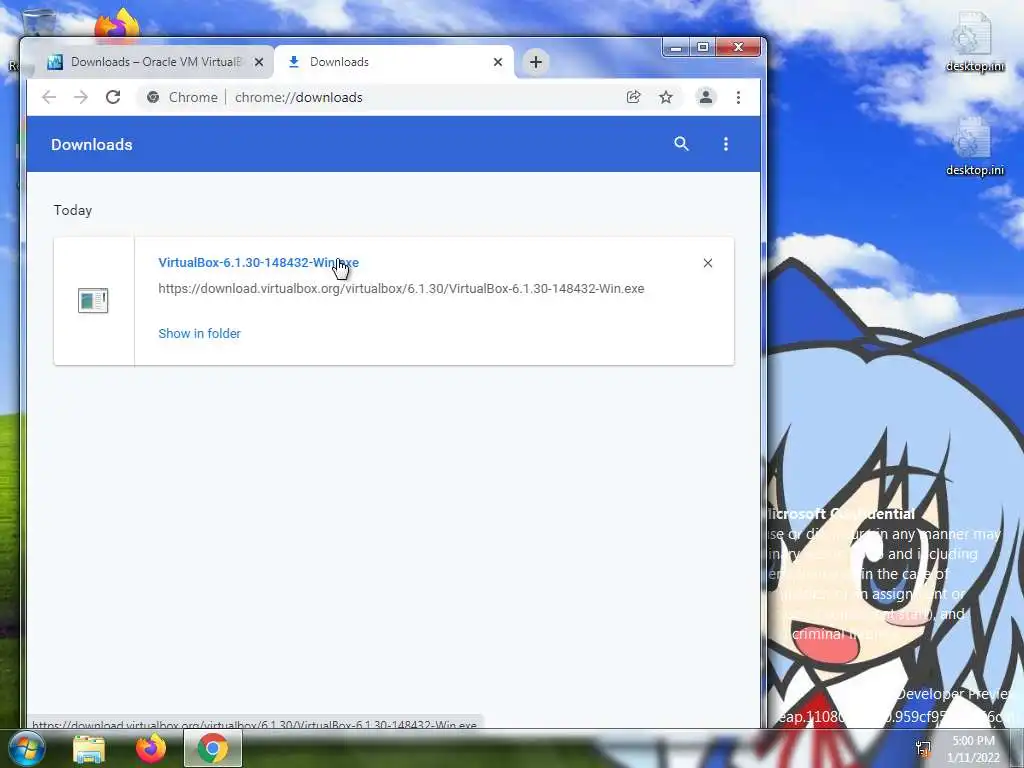1024x768 pixels.
Task: Open the taskbar clock showing 5:00 PM
Action: (x=973, y=749)
